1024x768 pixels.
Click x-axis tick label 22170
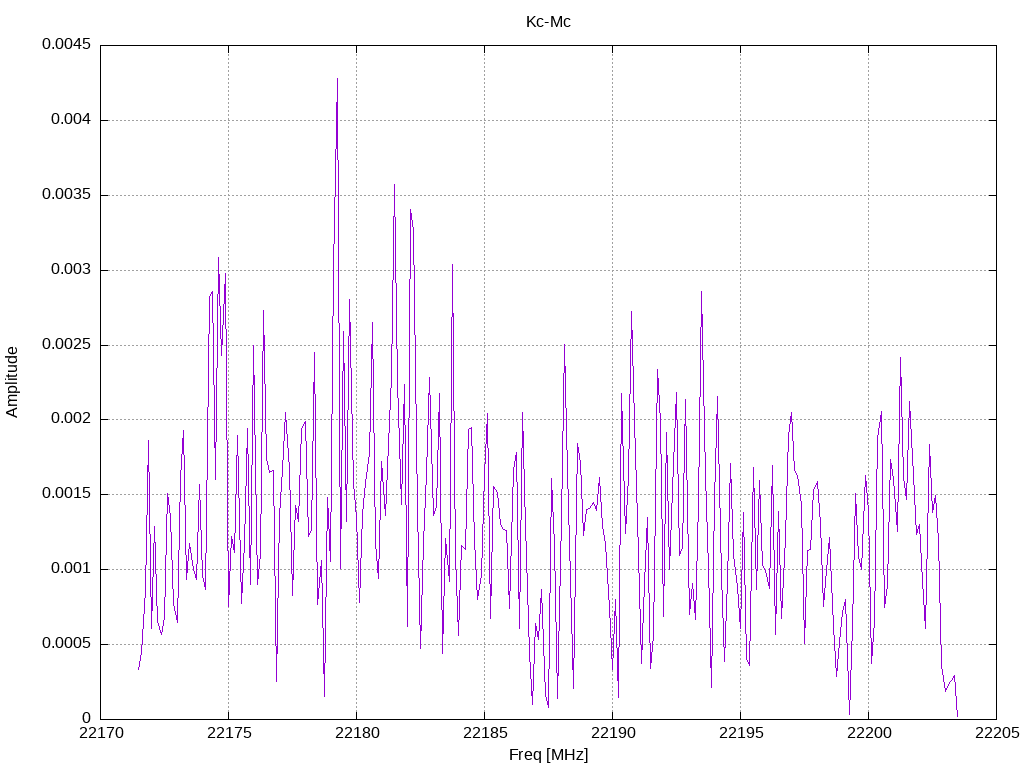pos(101,733)
